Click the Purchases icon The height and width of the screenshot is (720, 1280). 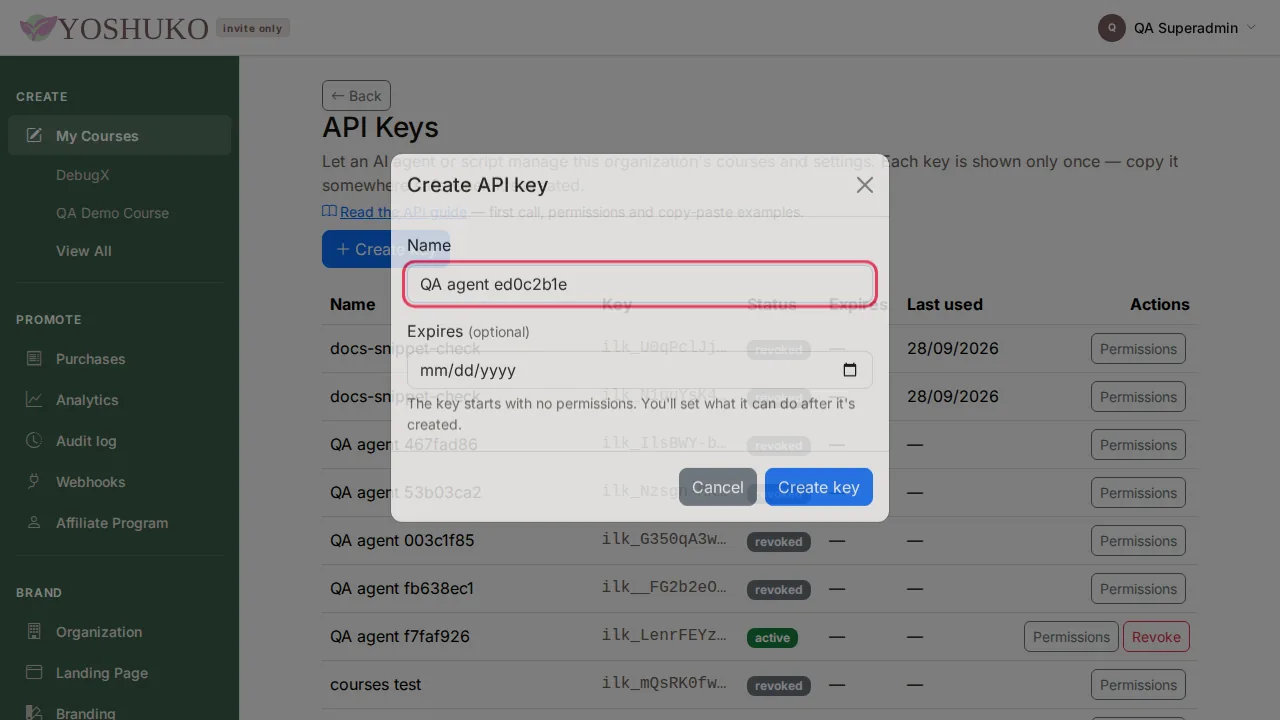pos(34,358)
